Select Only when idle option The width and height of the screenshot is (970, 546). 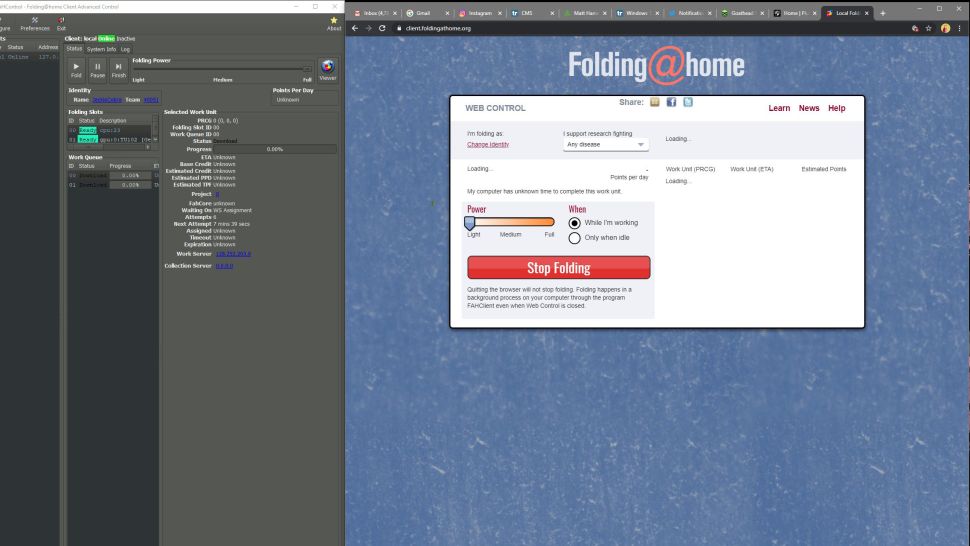click(x=575, y=238)
